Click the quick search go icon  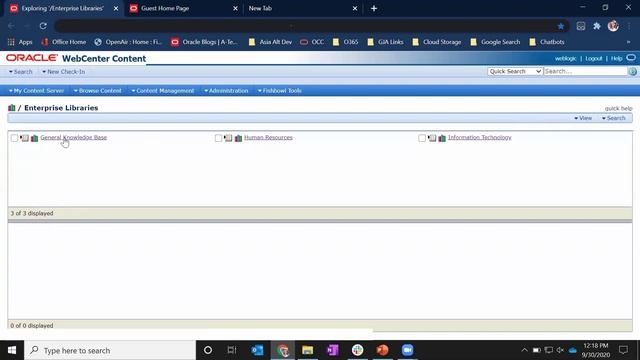[633, 71]
